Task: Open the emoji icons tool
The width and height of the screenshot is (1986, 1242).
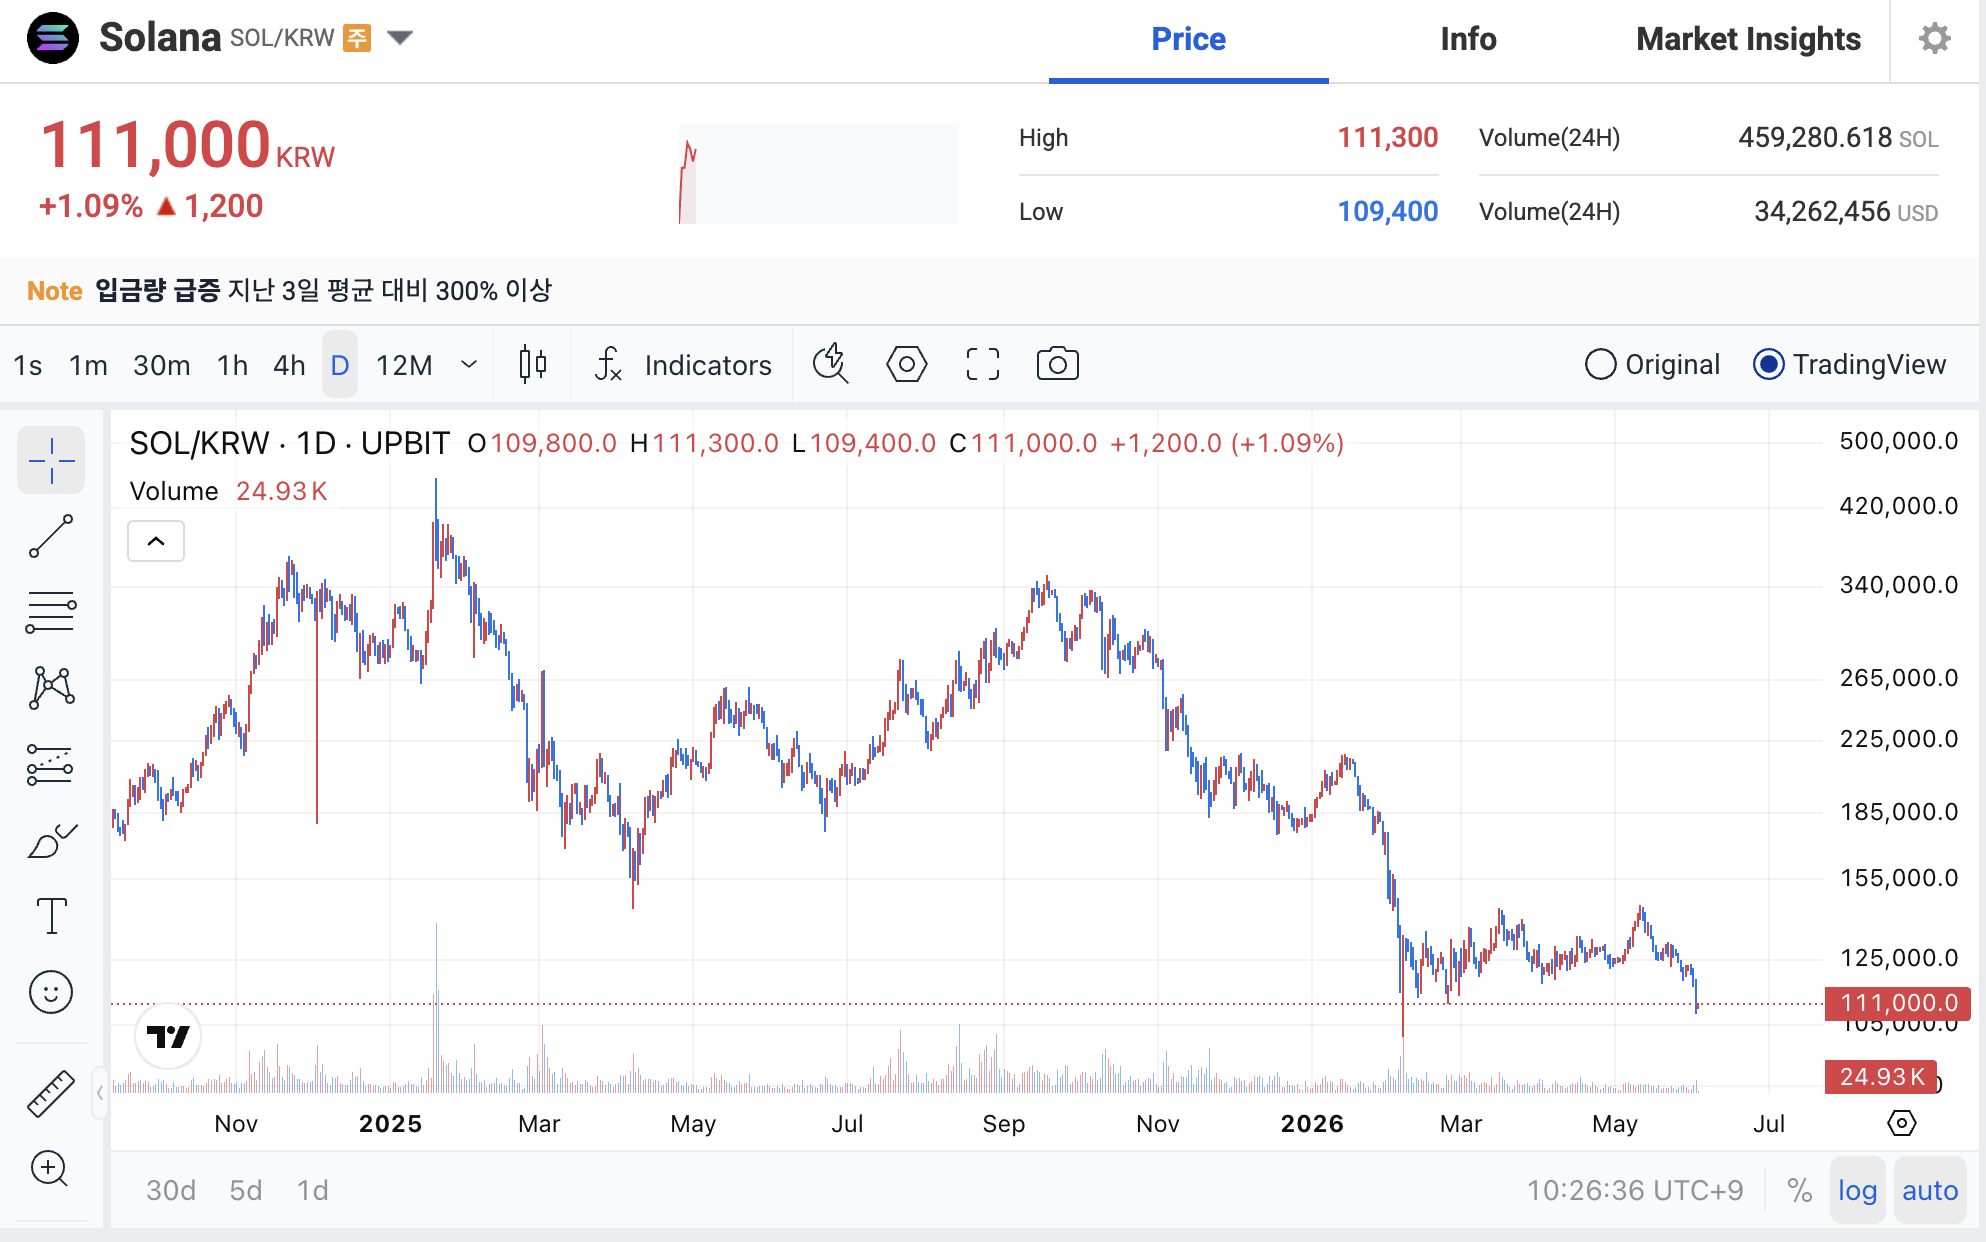Action: point(51,993)
